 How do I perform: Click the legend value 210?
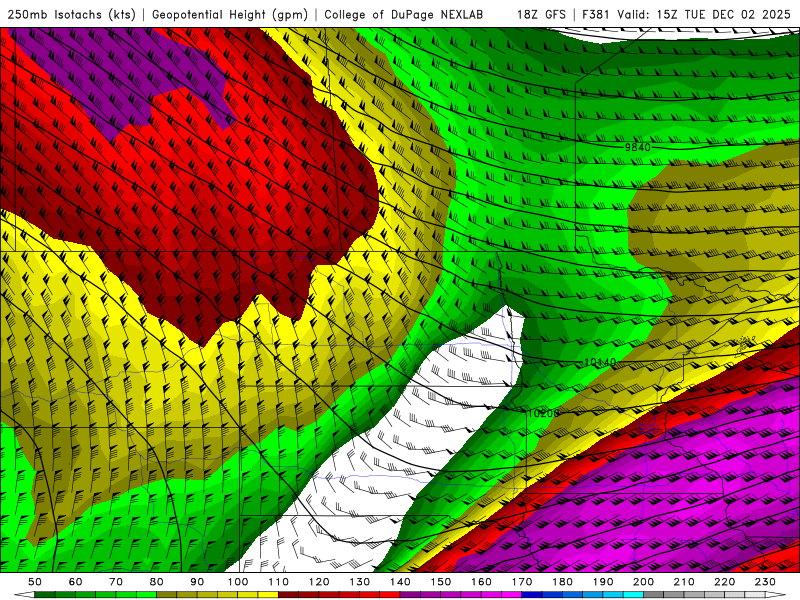coord(684,582)
